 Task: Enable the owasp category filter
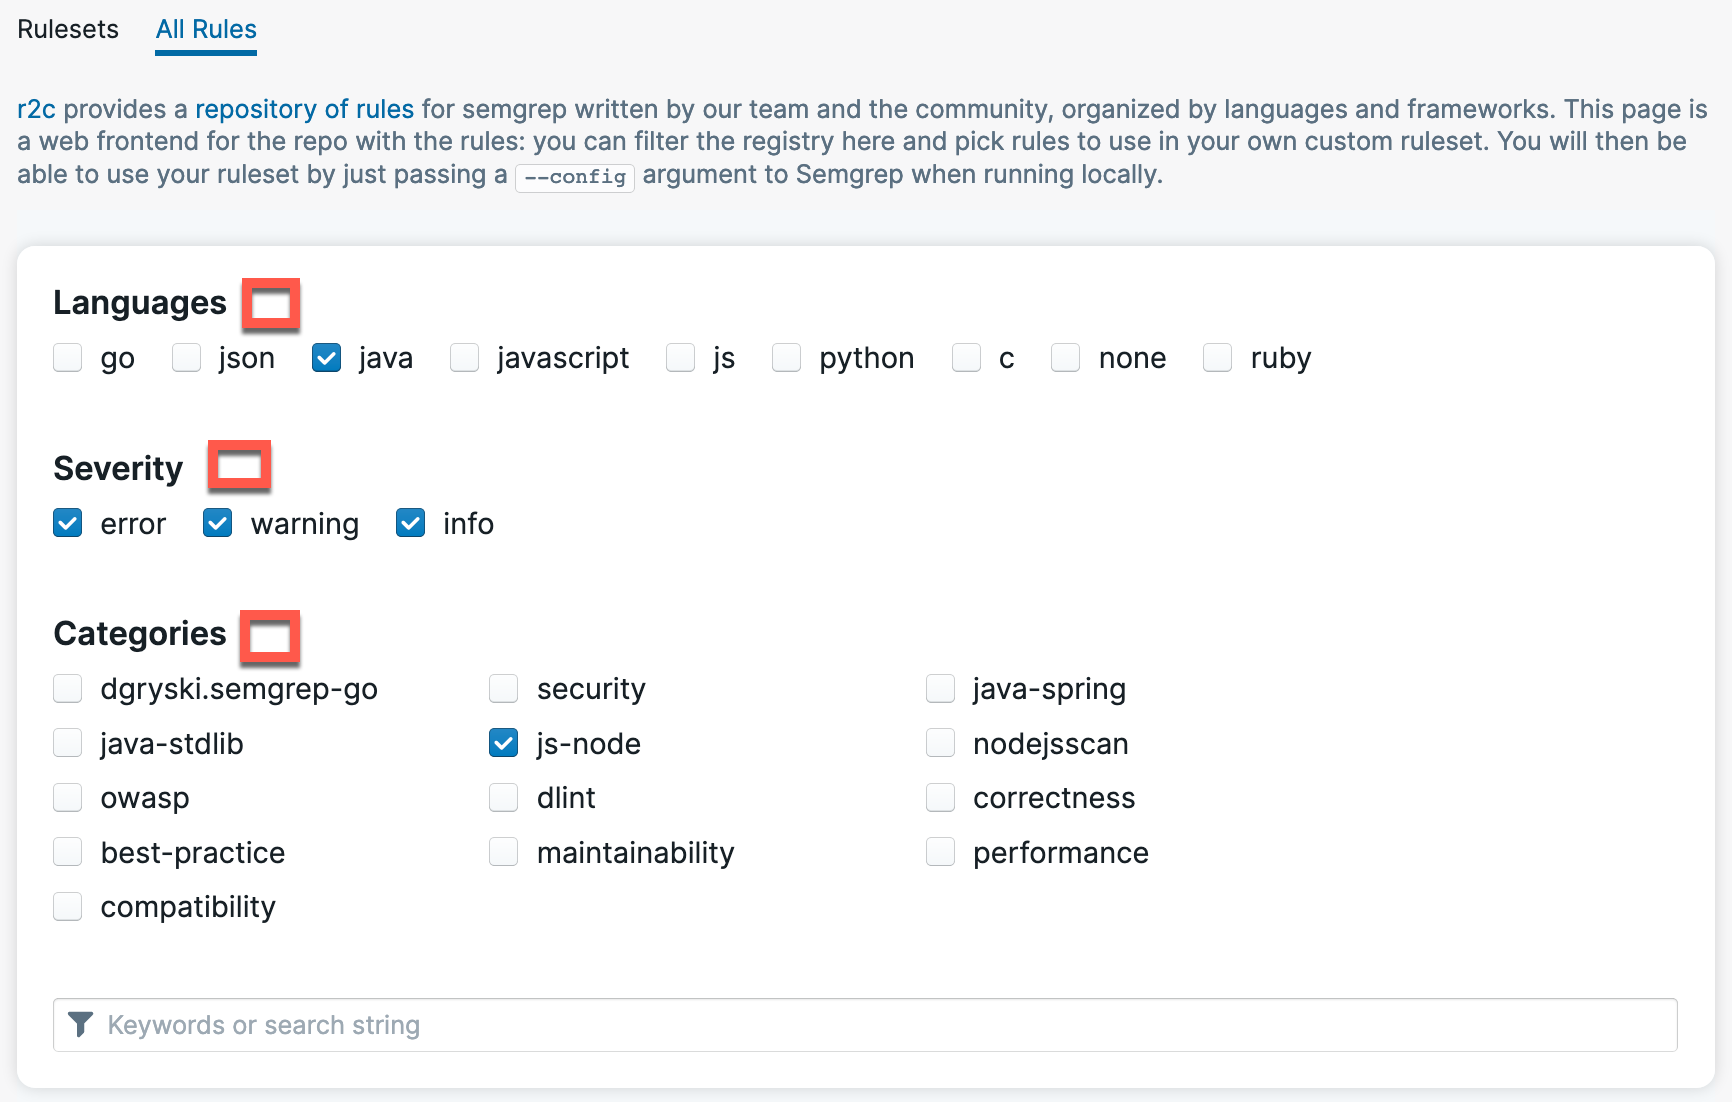(x=67, y=797)
